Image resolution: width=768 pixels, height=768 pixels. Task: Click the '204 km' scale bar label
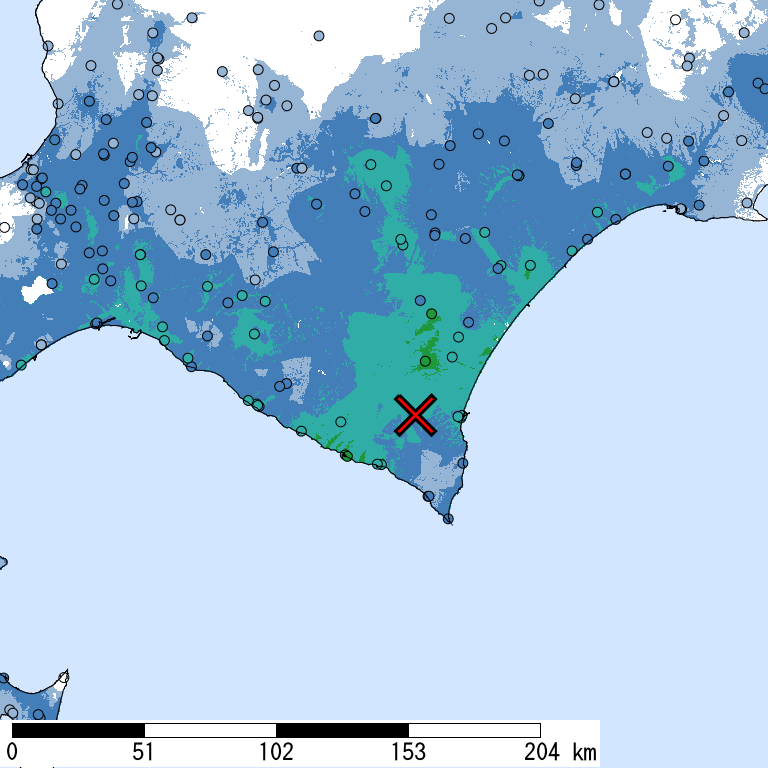pyautogui.click(x=561, y=752)
